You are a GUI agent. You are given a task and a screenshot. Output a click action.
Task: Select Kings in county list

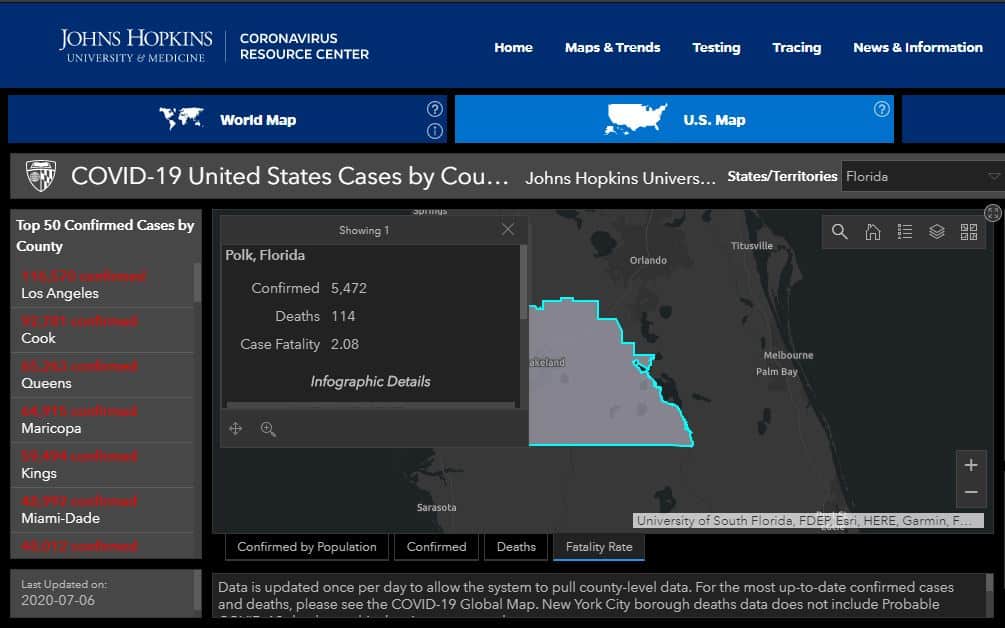coord(102,465)
